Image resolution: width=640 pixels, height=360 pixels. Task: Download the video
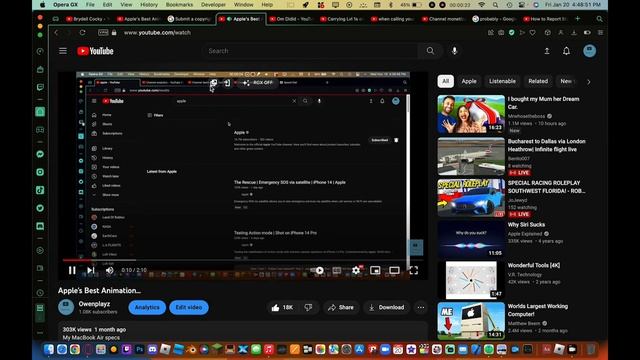(x=386, y=307)
